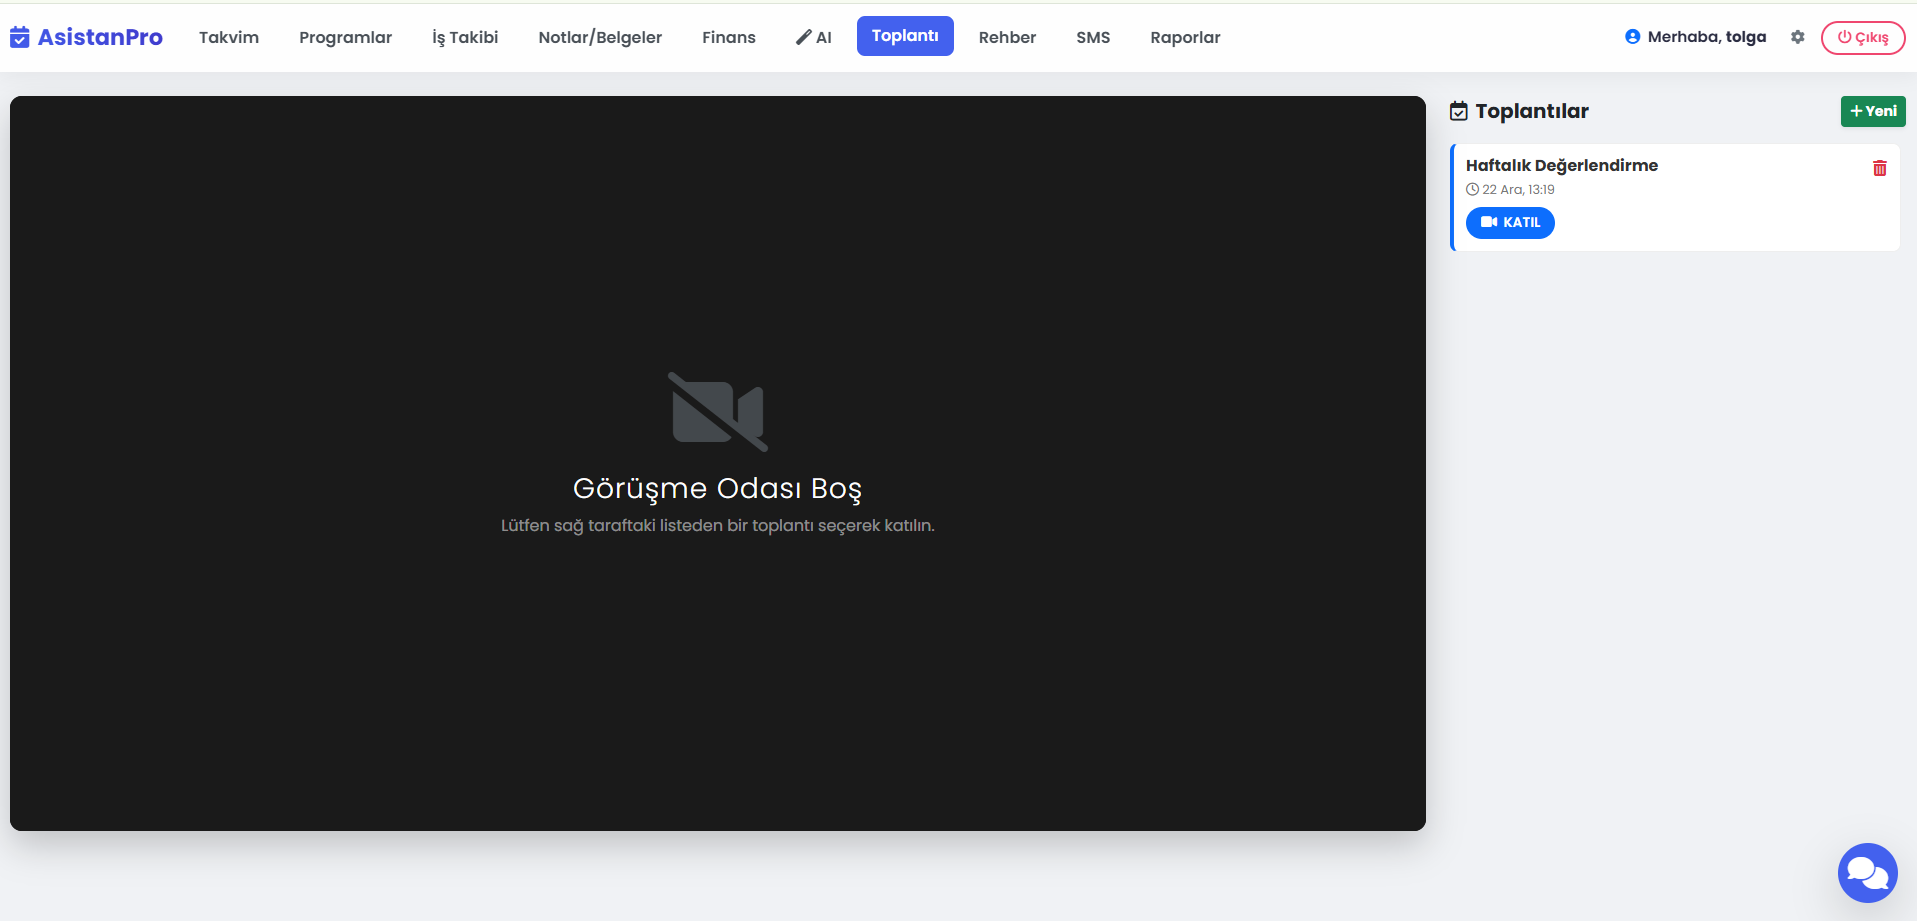This screenshot has width=1917, height=921.
Task: Join meeting with KATIL button
Action: (1509, 222)
